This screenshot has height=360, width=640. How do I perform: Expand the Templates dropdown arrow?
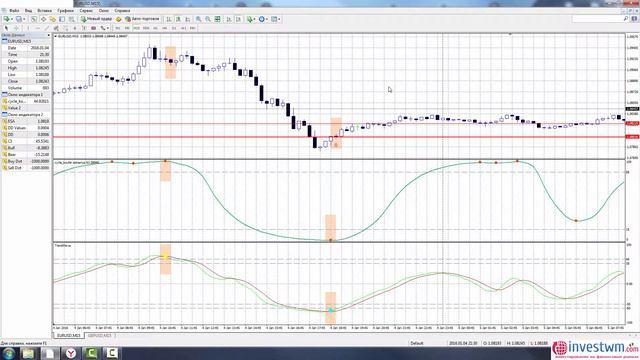[x=279, y=19]
